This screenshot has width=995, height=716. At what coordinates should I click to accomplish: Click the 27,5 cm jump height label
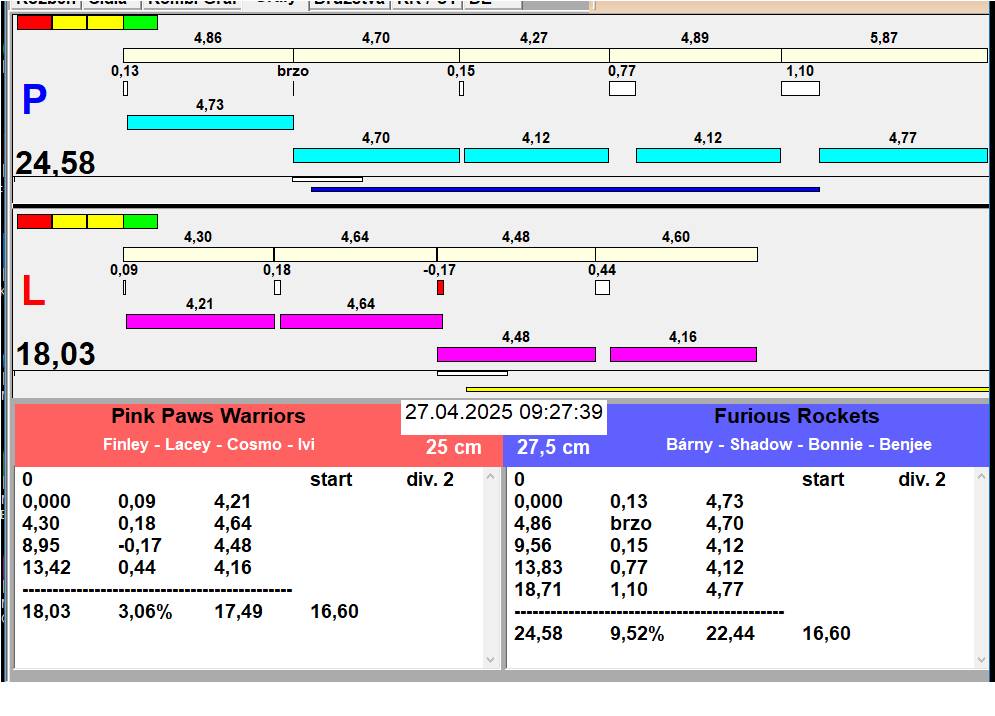coord(553,448)
